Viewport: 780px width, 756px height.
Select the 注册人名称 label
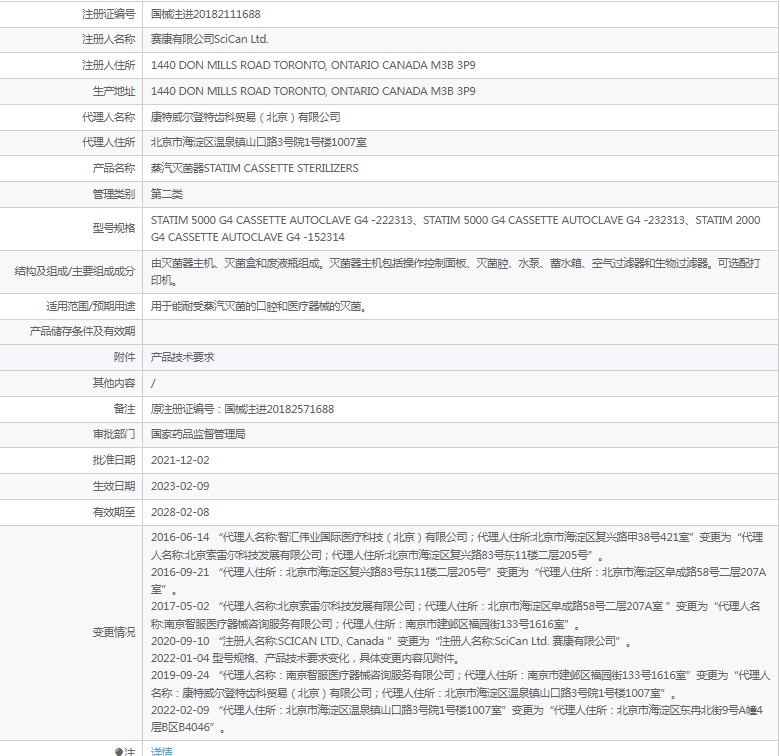point(108,39)
